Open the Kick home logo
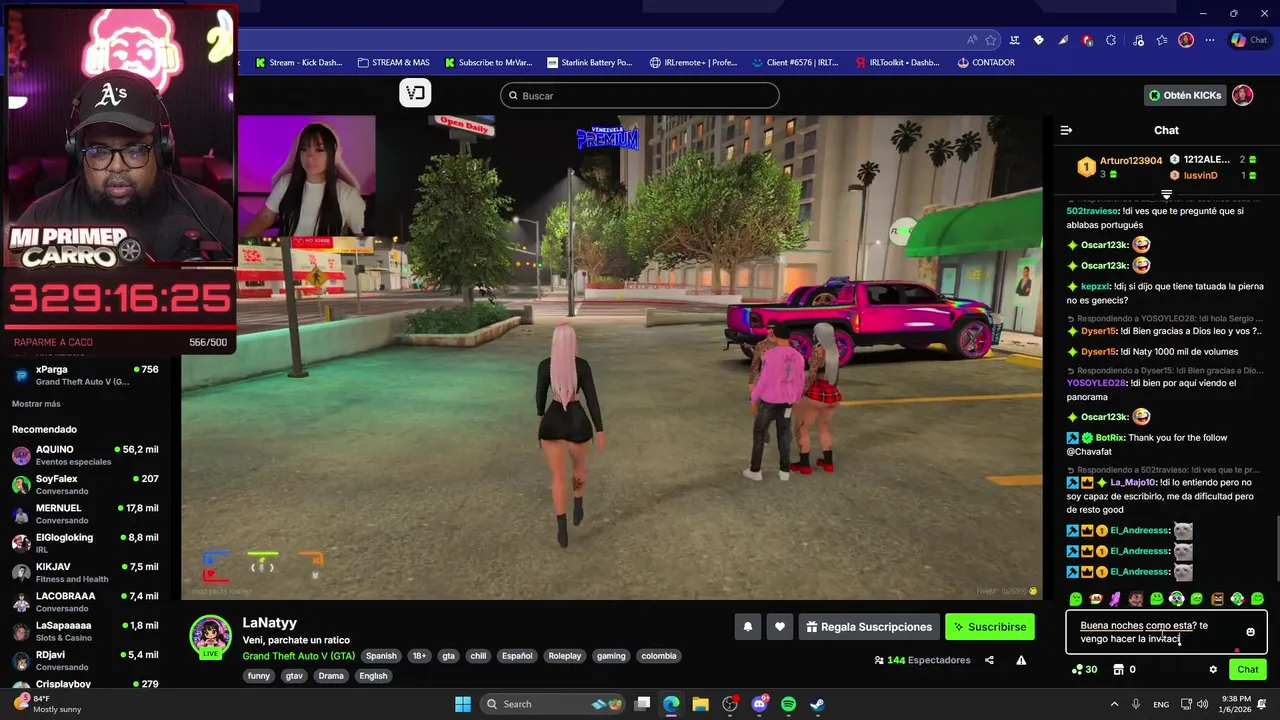The image size is (1280, 720). click(x=415, y=93)
